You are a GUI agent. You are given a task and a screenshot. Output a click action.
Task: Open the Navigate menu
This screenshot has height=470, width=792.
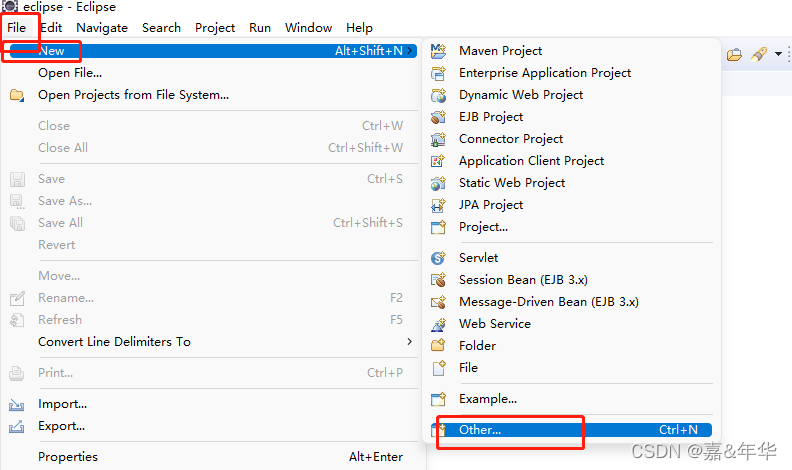pyautogui.click(x=102, y=28)
